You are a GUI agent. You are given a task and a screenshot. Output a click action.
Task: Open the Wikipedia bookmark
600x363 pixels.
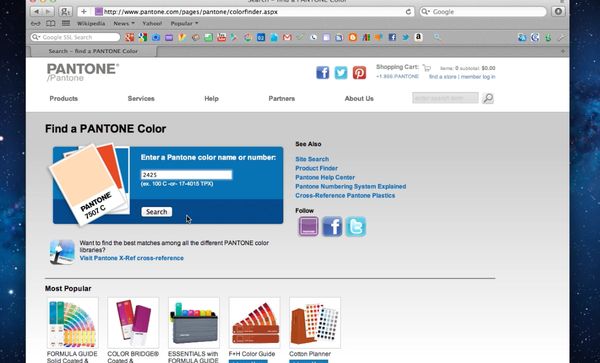[91, 23]
